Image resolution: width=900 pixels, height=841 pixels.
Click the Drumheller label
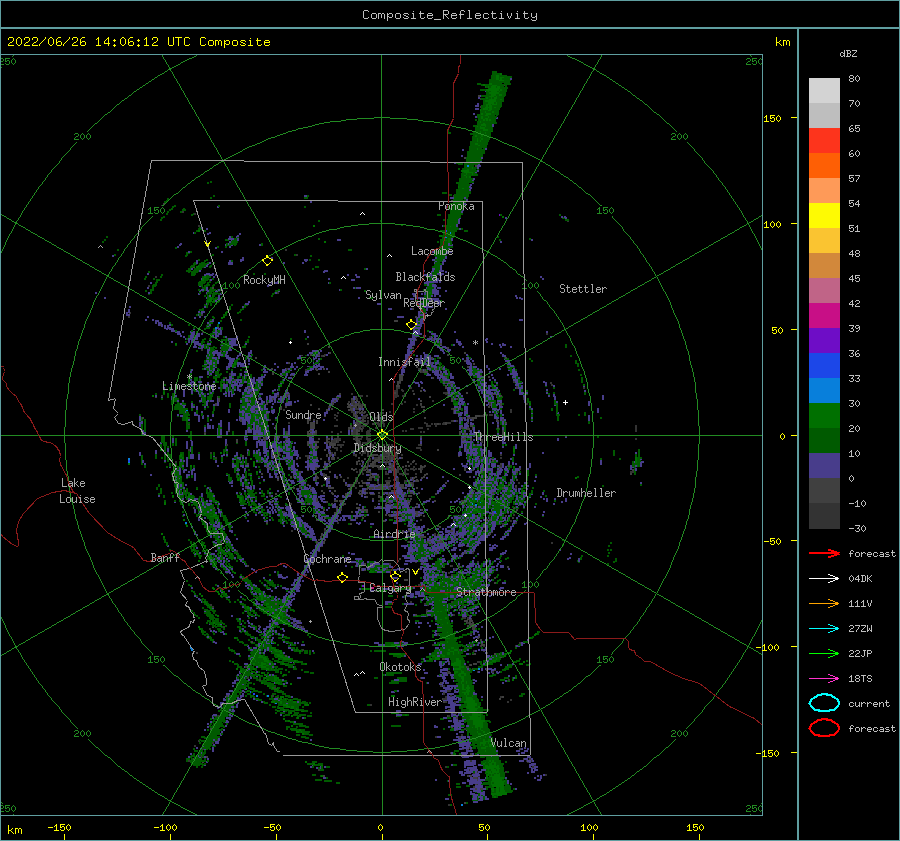pos(586,493)
